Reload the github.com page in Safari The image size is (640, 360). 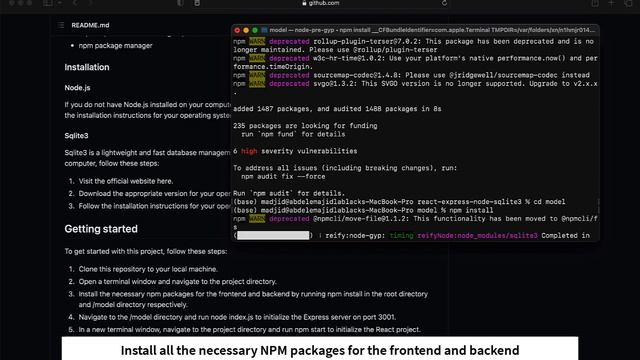click(444, 3)
